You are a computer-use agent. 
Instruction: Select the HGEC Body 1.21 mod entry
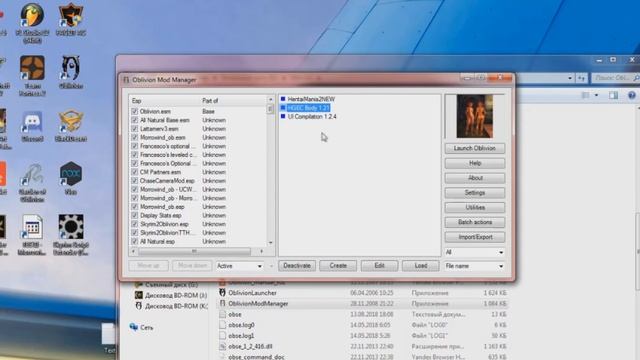[308, 108]
